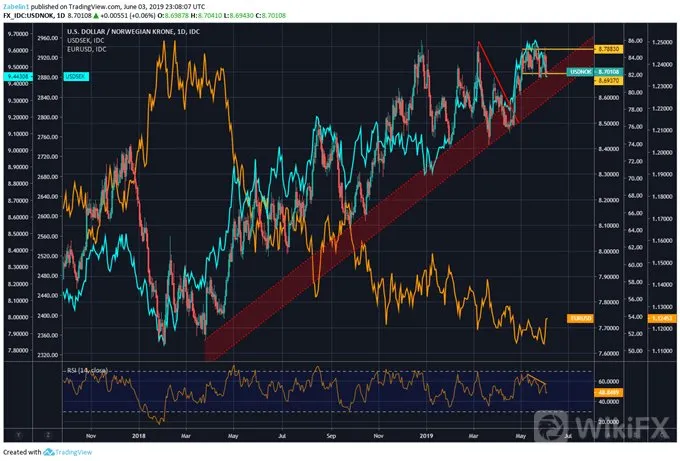Select the teal USDNOK price label tag
This screenshot has width=680, height=461.
(x=580, y=72)
